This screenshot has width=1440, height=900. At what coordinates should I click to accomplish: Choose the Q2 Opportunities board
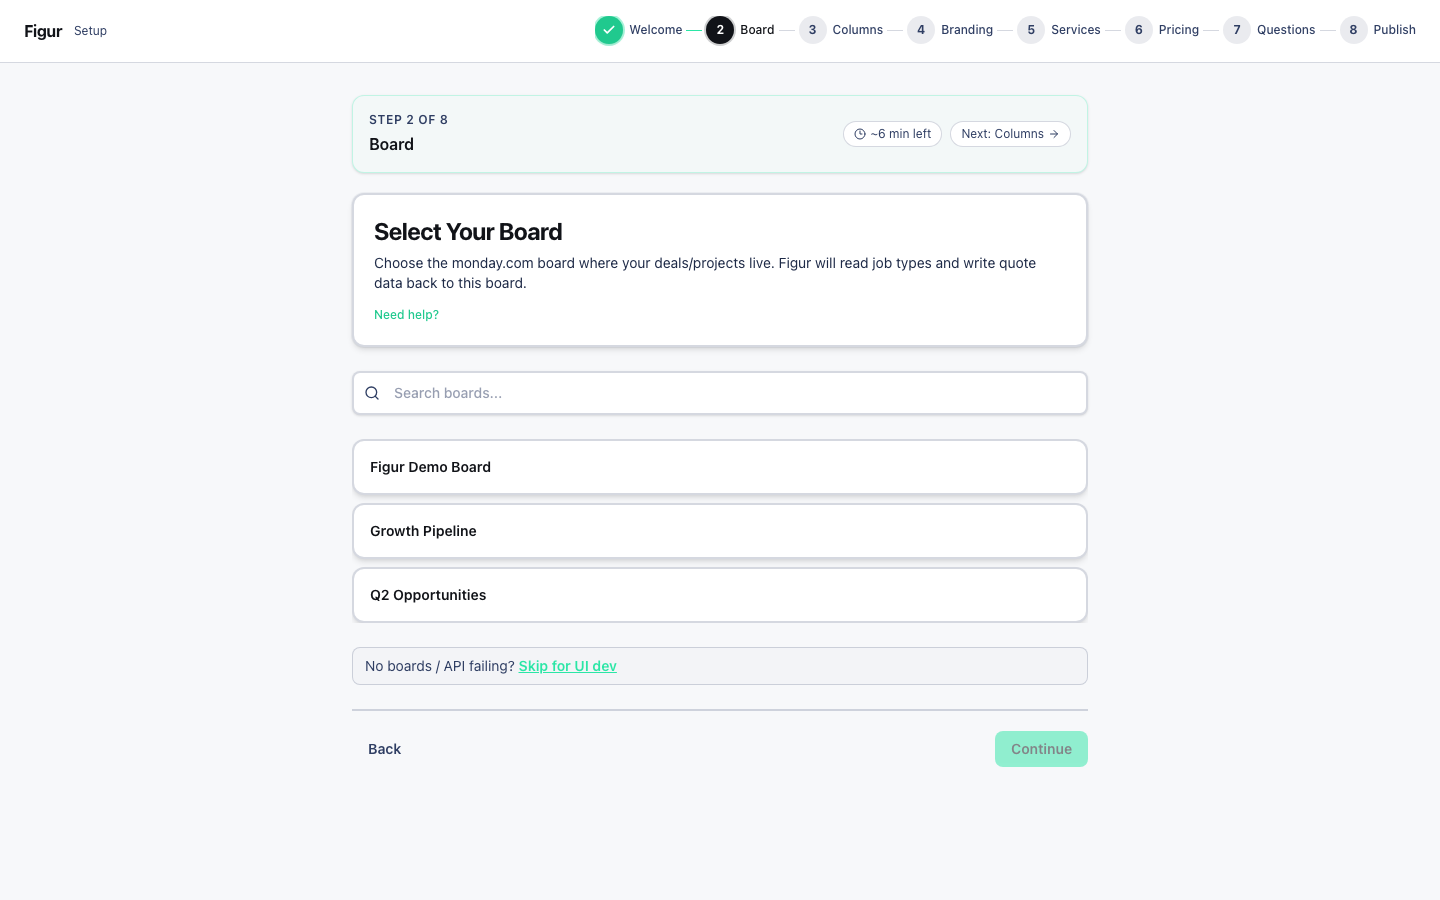[719, 595]
